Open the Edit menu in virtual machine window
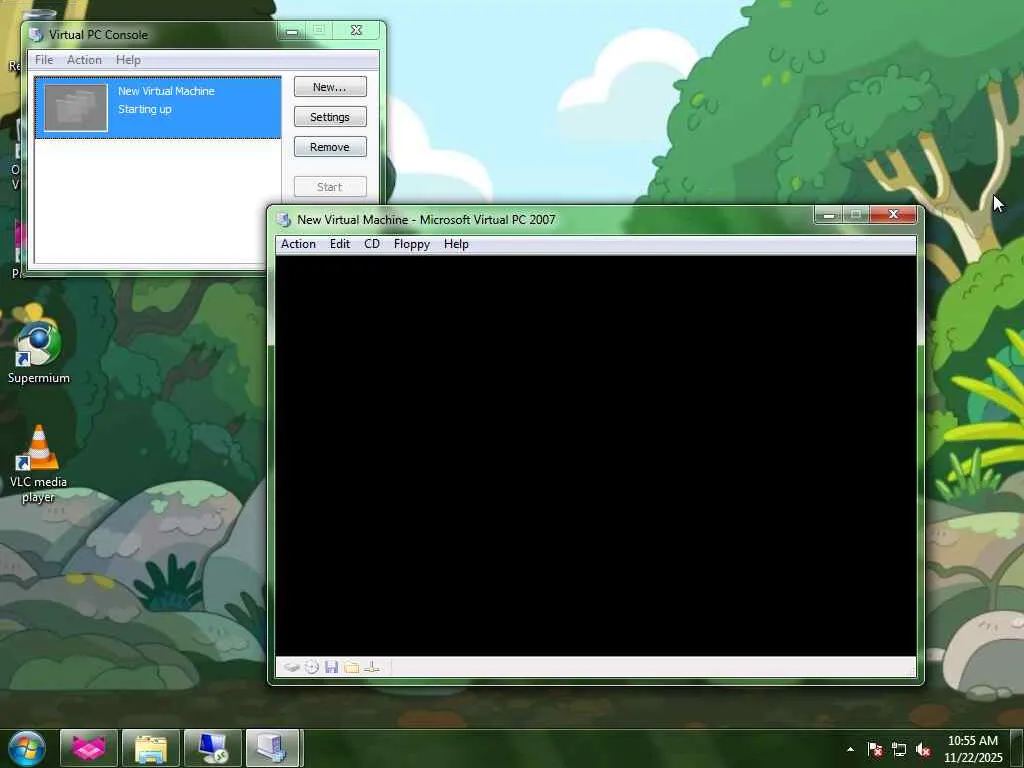 click(x=340, y=244)
